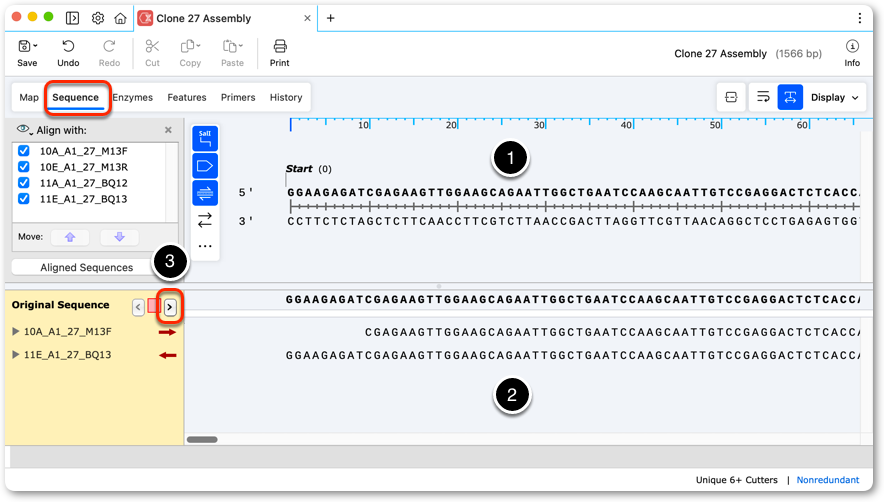This screenshot has height=502, width=884.
Task: Expand the 10A_A1_27_M13F aligned row
Action: coord(16,332)
